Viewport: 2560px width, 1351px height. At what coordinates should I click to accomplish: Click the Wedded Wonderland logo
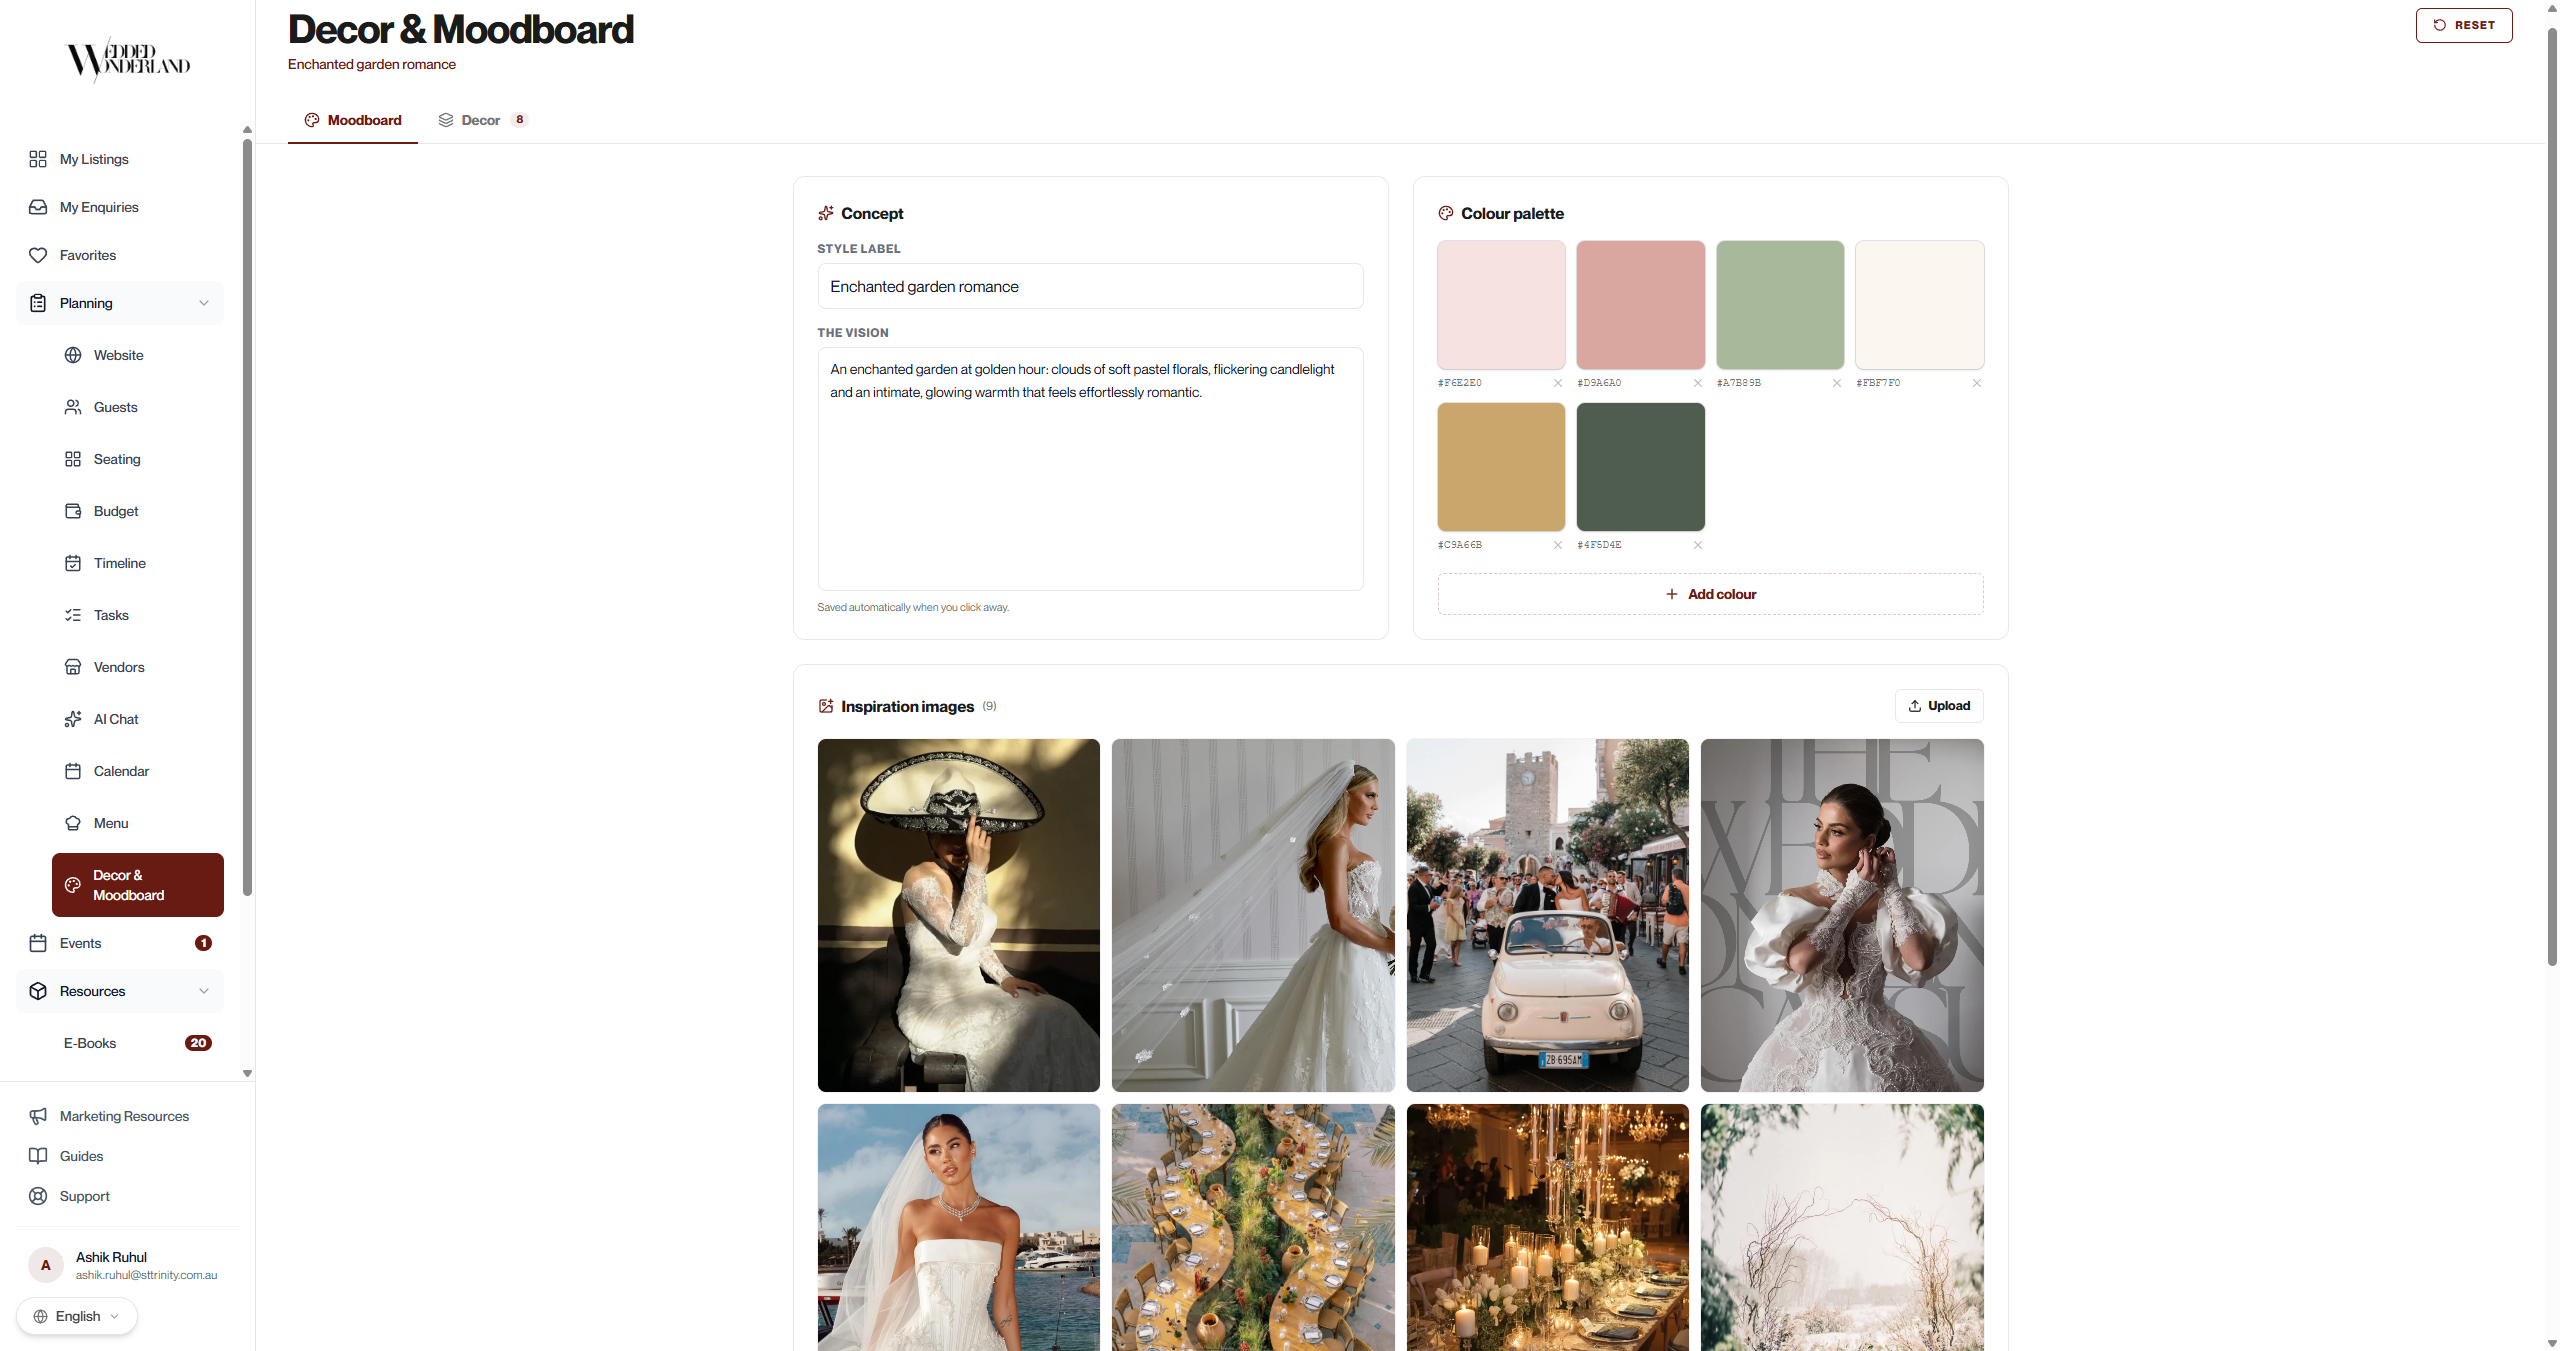click(128, 60)
